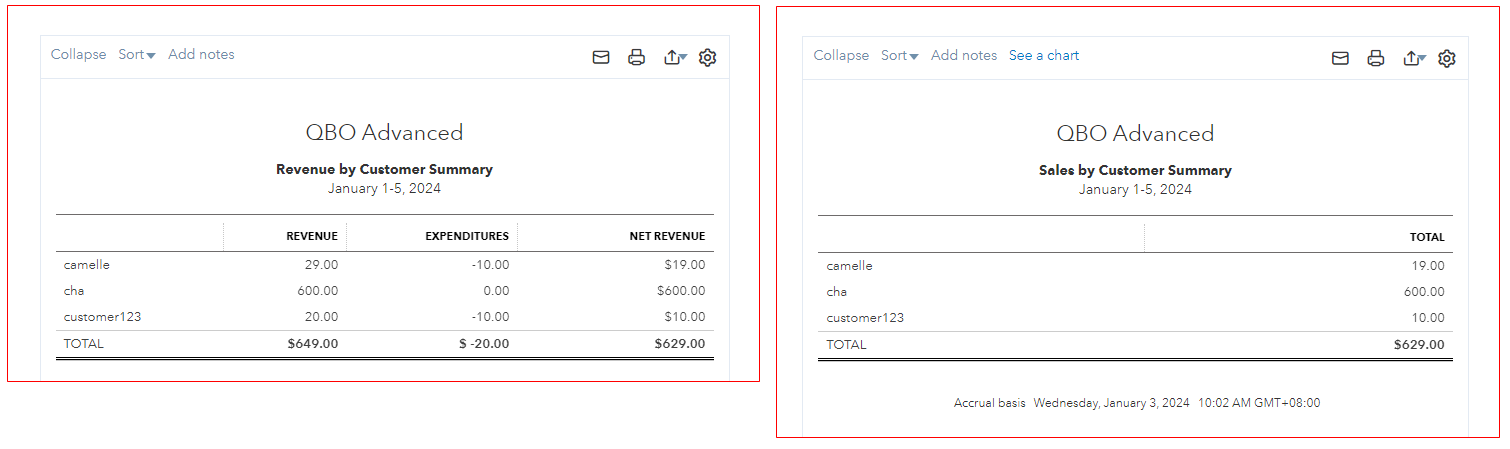
Task: Open camelle's $19.00 net revenue amount
Action: 685,265
